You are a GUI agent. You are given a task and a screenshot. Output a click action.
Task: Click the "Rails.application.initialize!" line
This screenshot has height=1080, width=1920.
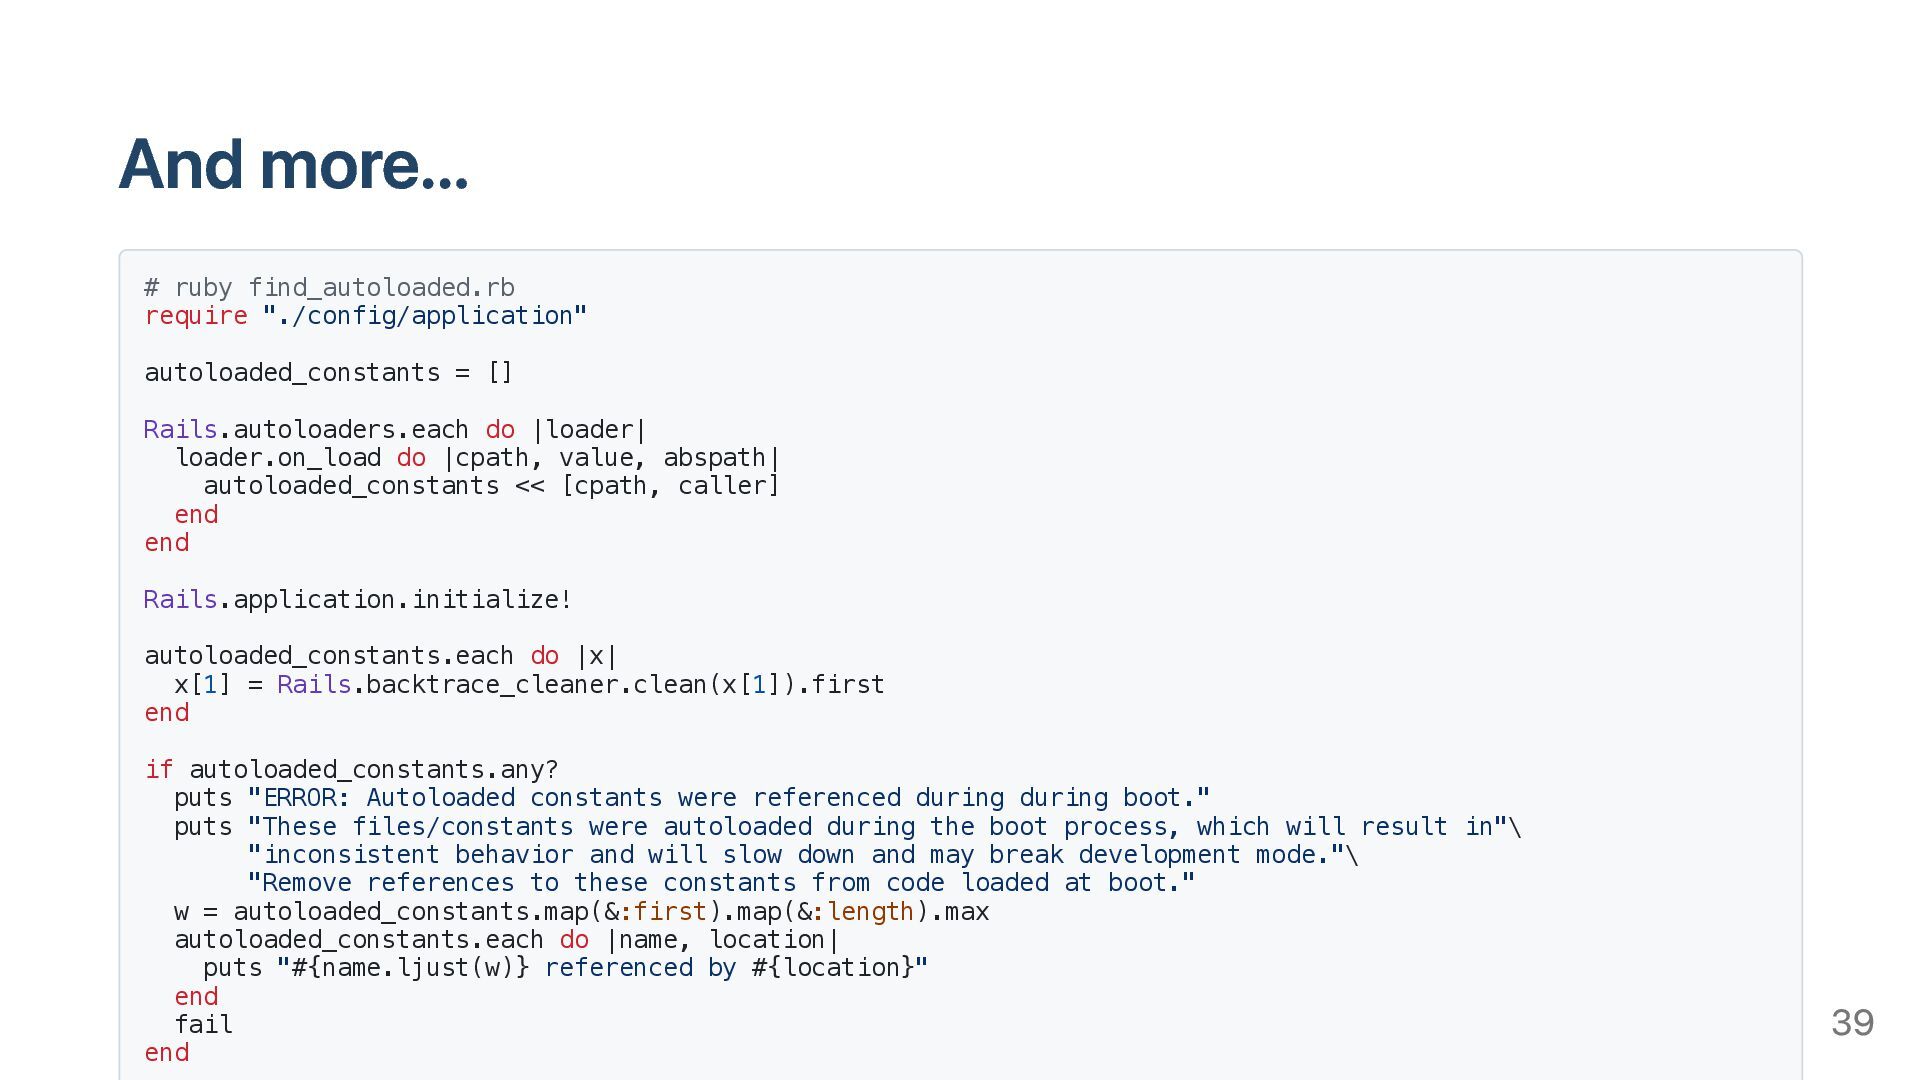point(357,600)
